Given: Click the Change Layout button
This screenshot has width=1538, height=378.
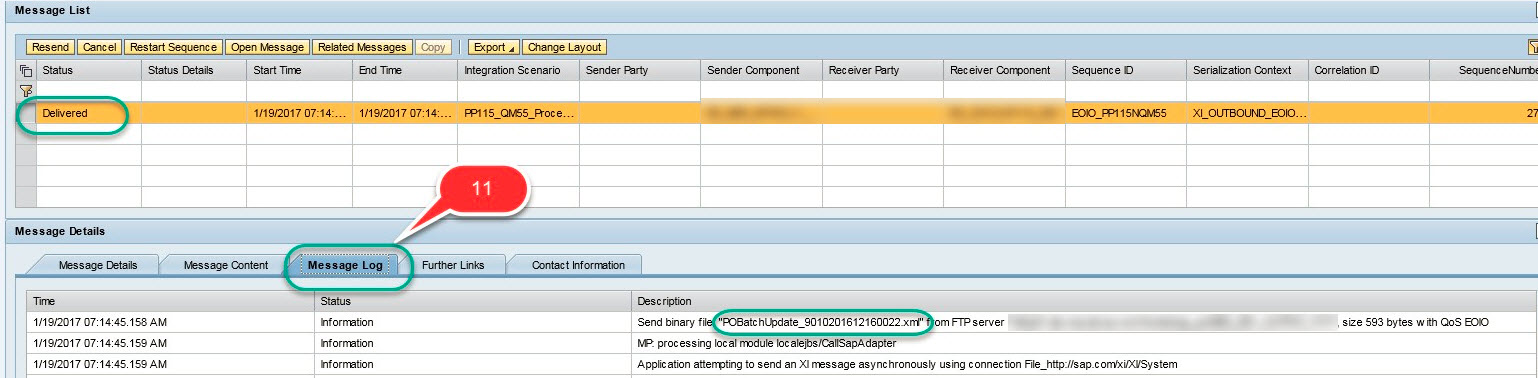Looking at the screenshot, I should pos(565,47).
